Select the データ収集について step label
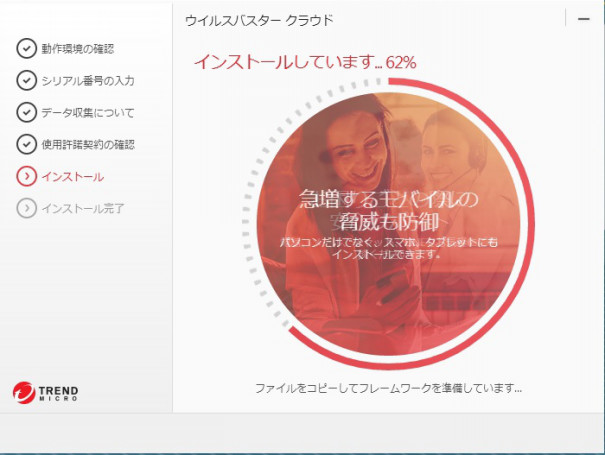 point(88,113)
